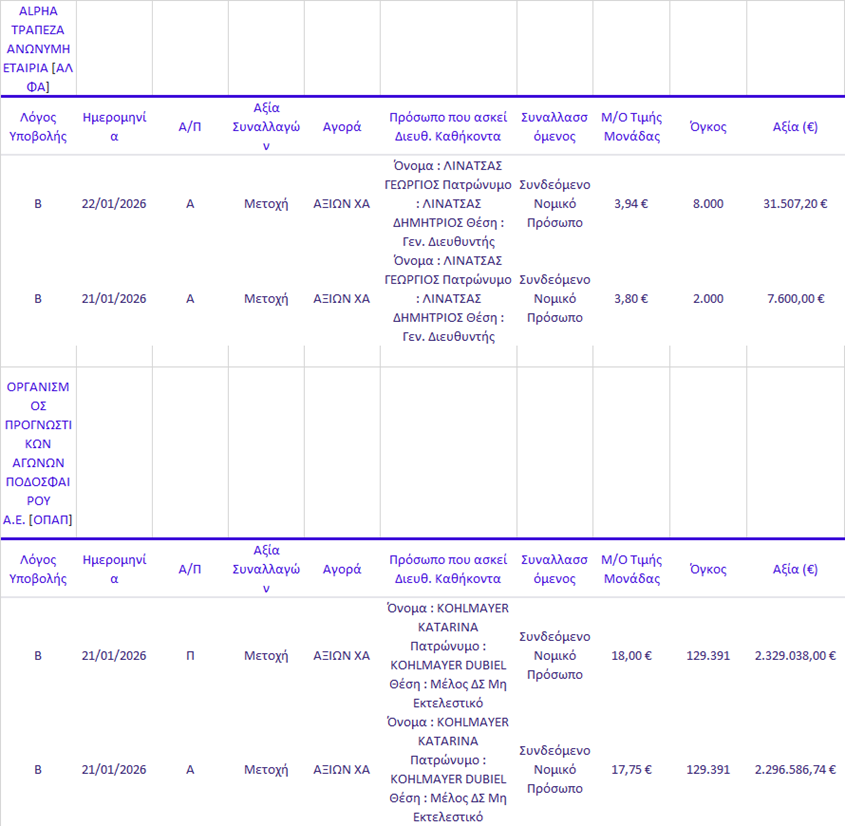Click the ΟΡΓΑΝΙΣΜΟΣ ΠΡΟΓΝΩΣΤΙΚΩΝ ΑΓΩΝΩΝ ΠΟΔΟΣΦΑΙΡΟΥ [ΟΠΑΠ] name
845x826 pixels.
(38, 453)
